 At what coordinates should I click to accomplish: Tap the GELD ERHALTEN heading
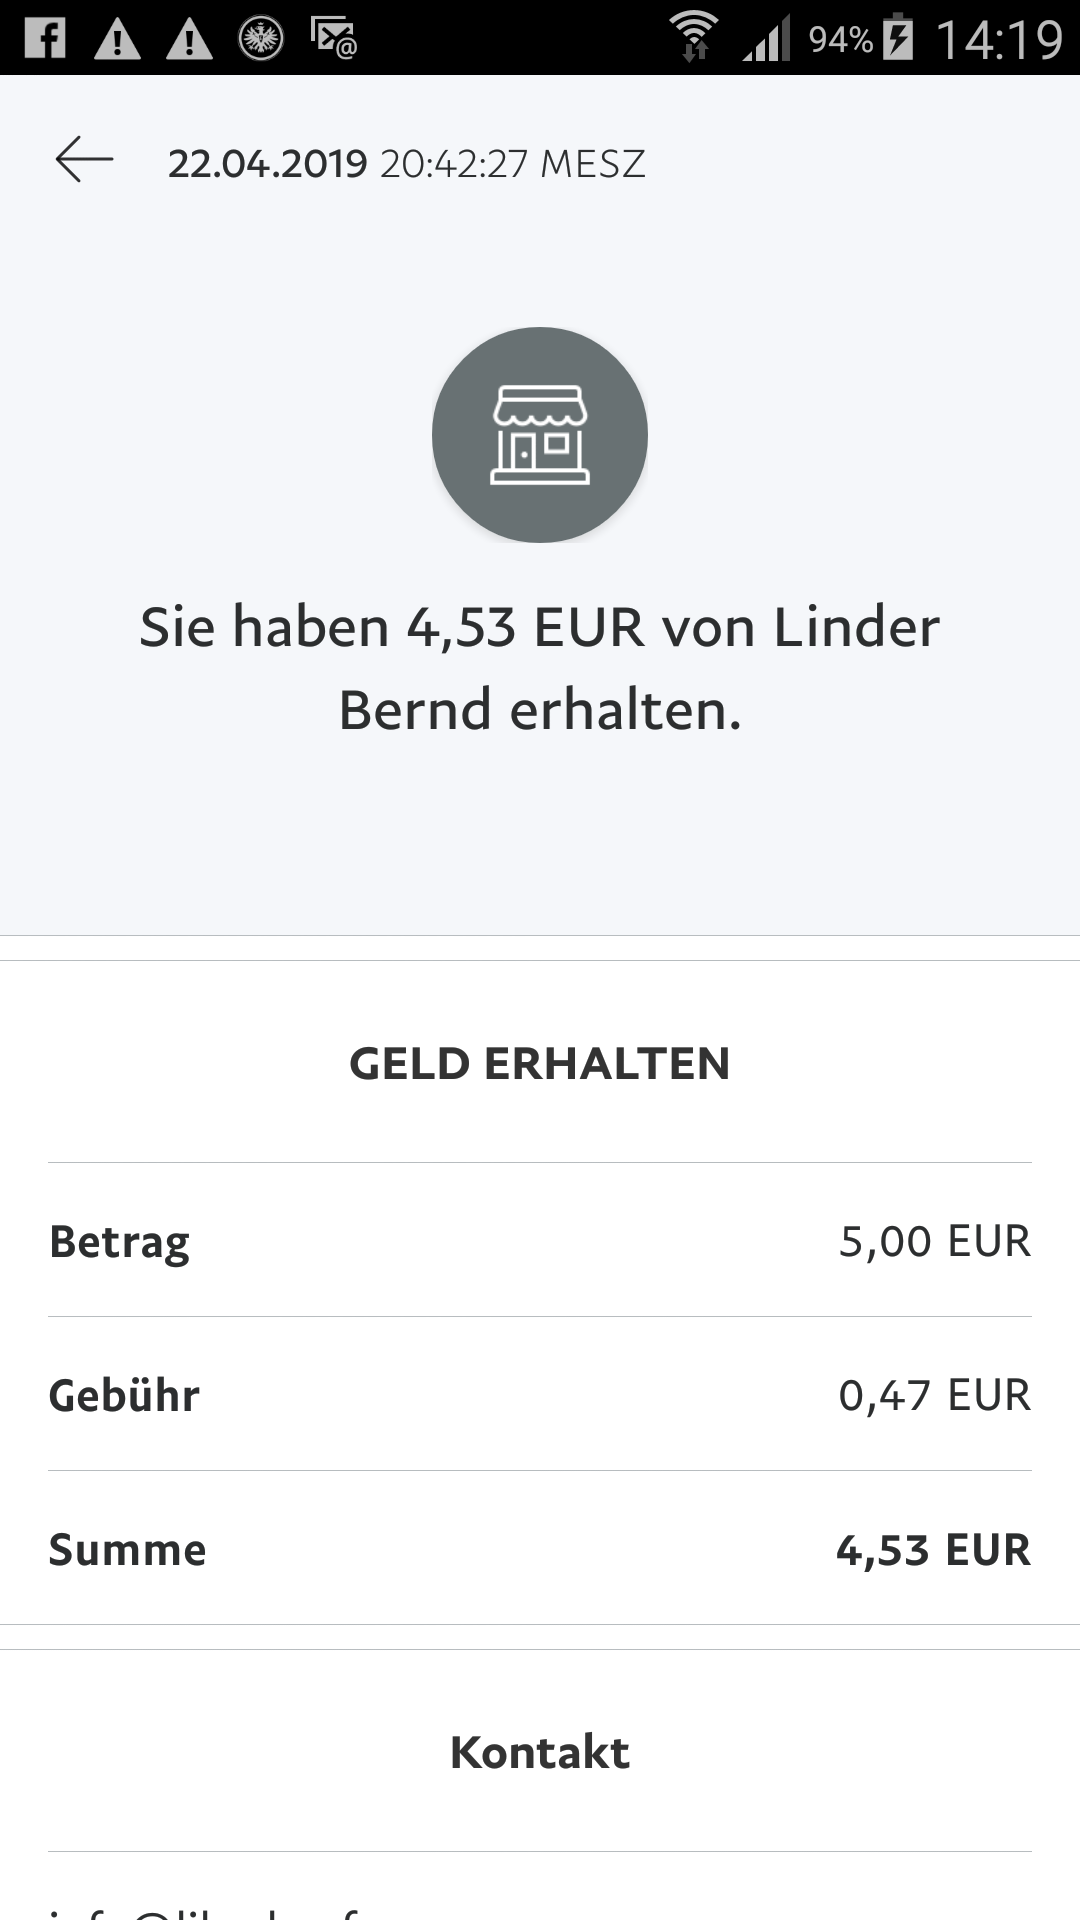[540, 1063]
